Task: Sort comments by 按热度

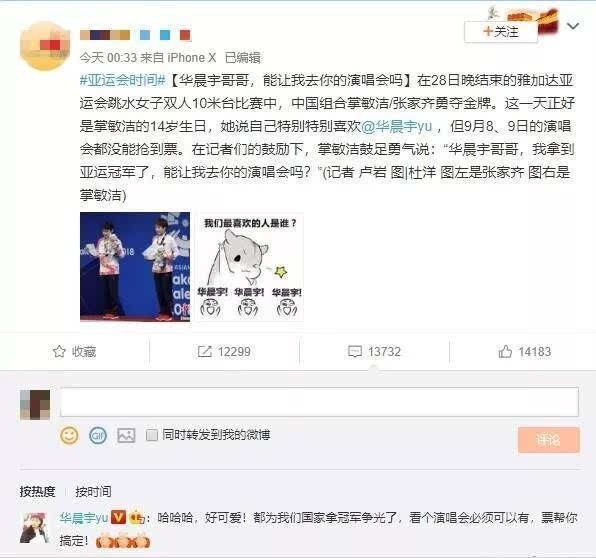Action: click(38, 491)
